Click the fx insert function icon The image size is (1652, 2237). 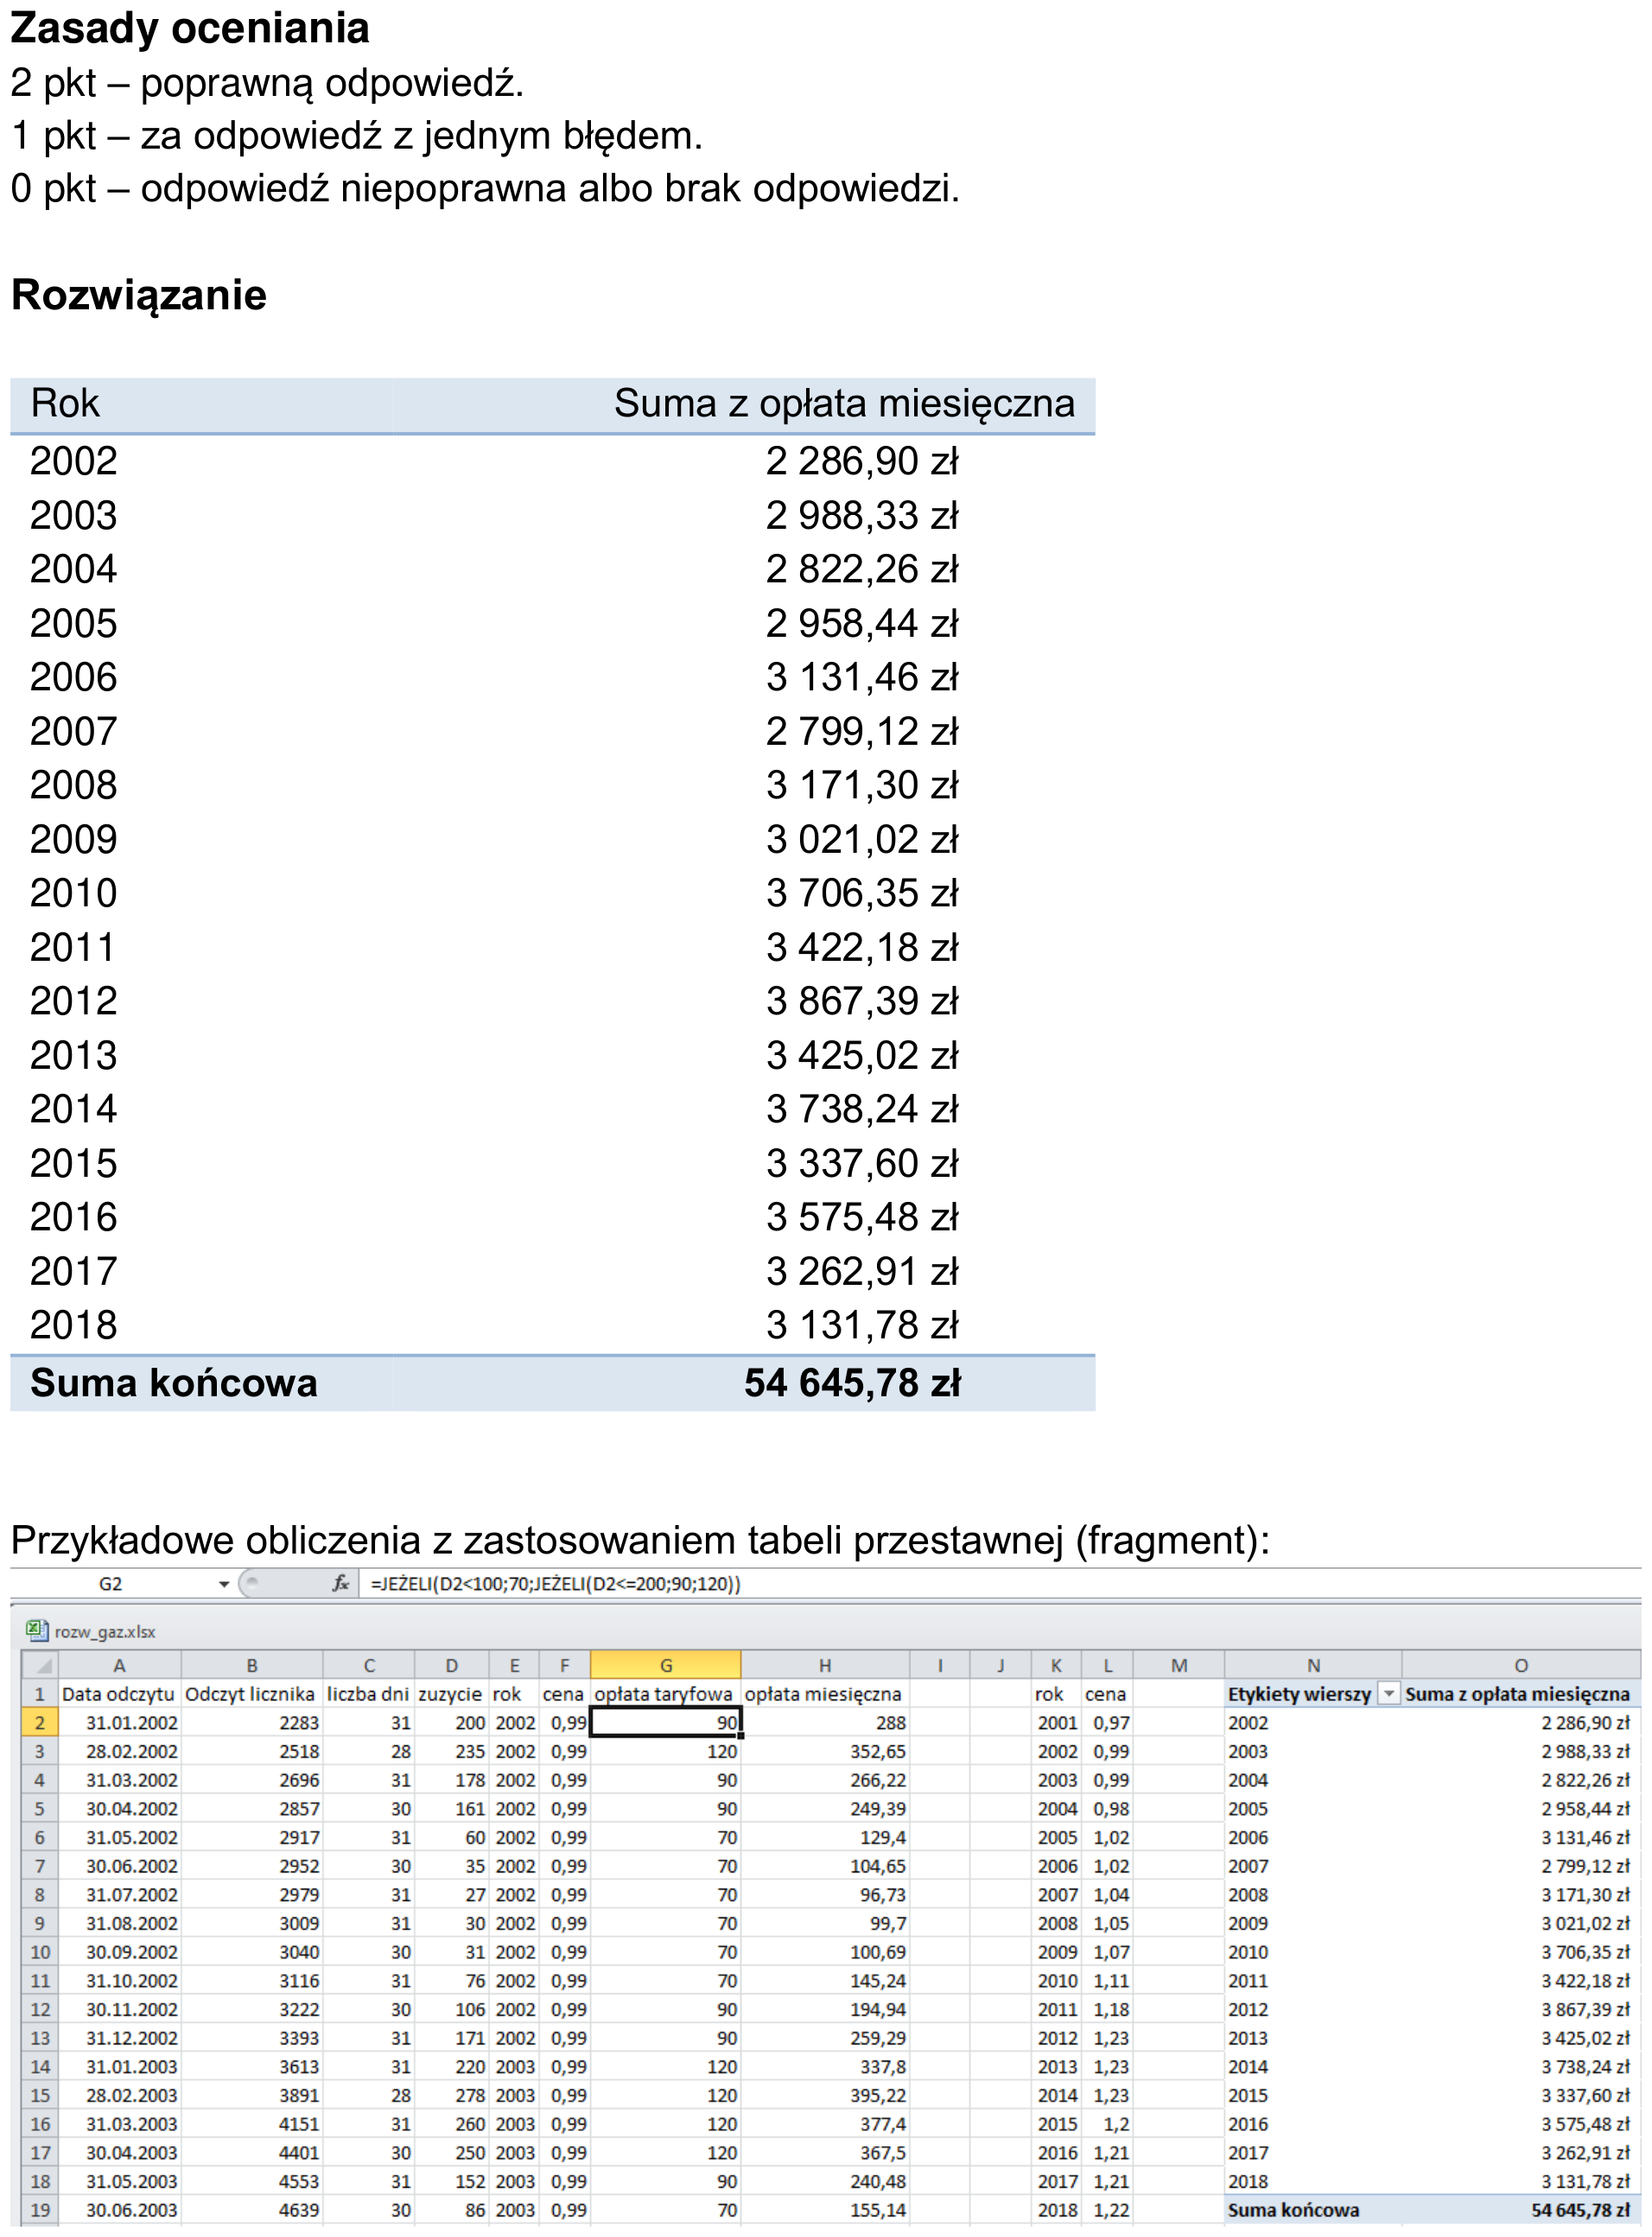[x=341, y=1583]
